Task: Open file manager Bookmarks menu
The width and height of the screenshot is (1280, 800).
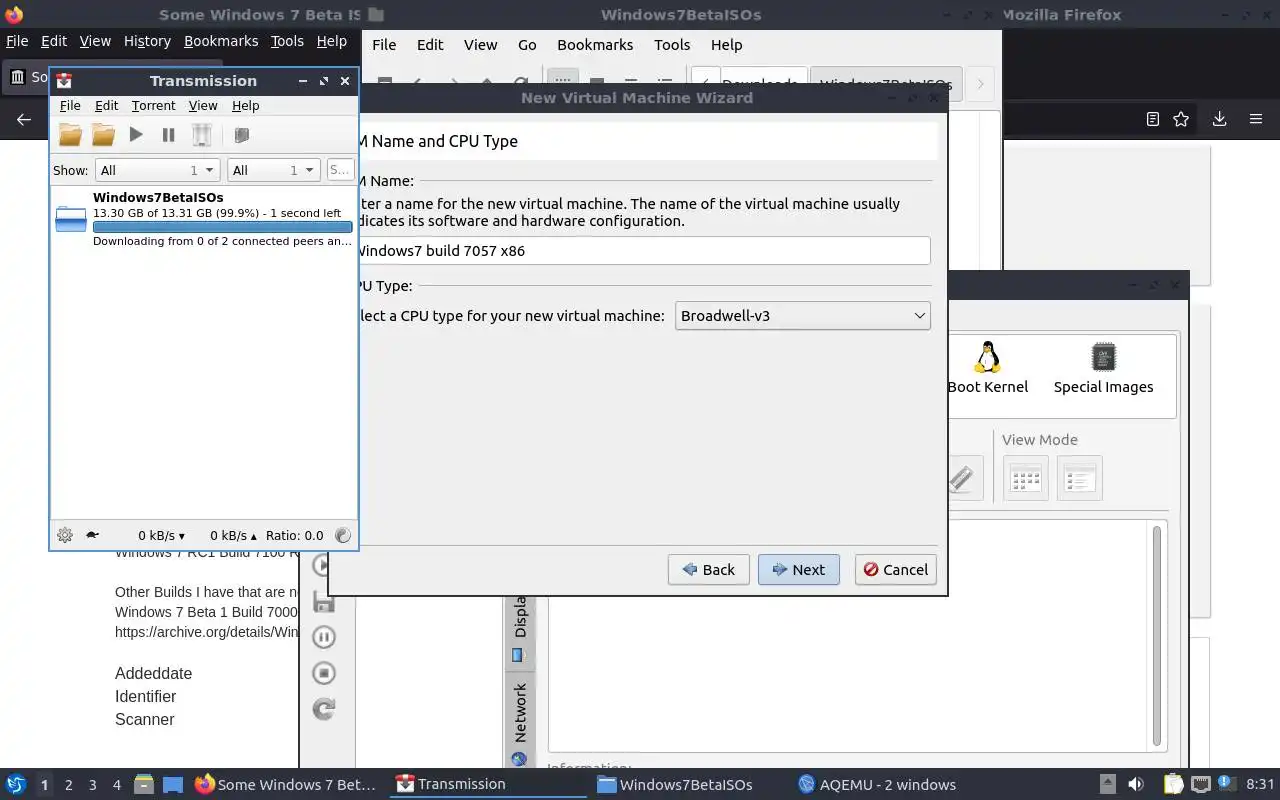Action: [x=595, y=45]
